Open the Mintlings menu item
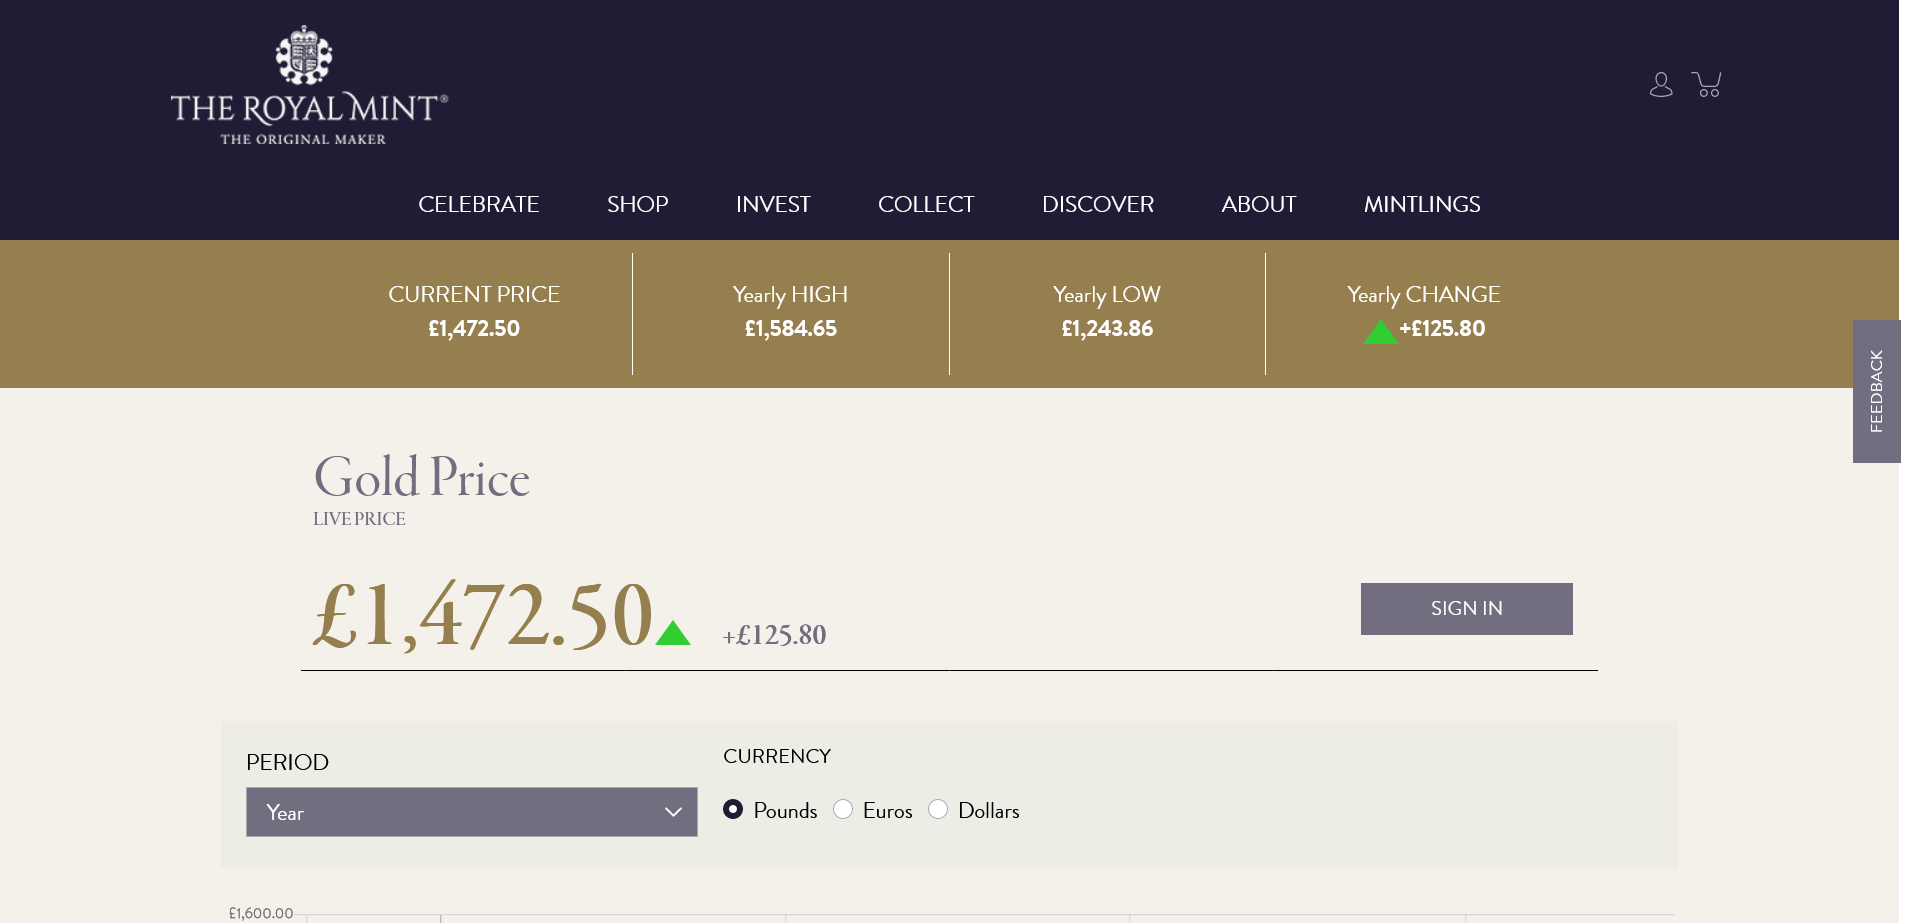This screenshot has height=923, width=1920. point(1421,204)
